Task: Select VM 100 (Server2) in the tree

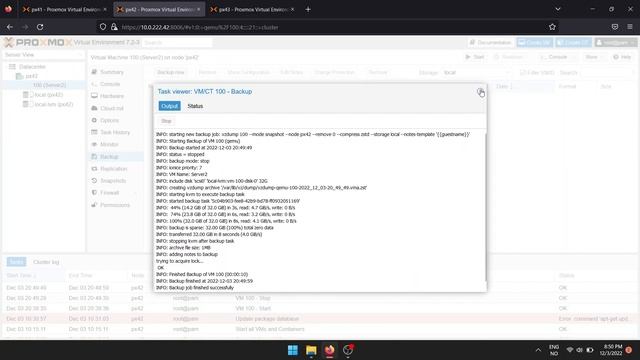Action: 49,85
